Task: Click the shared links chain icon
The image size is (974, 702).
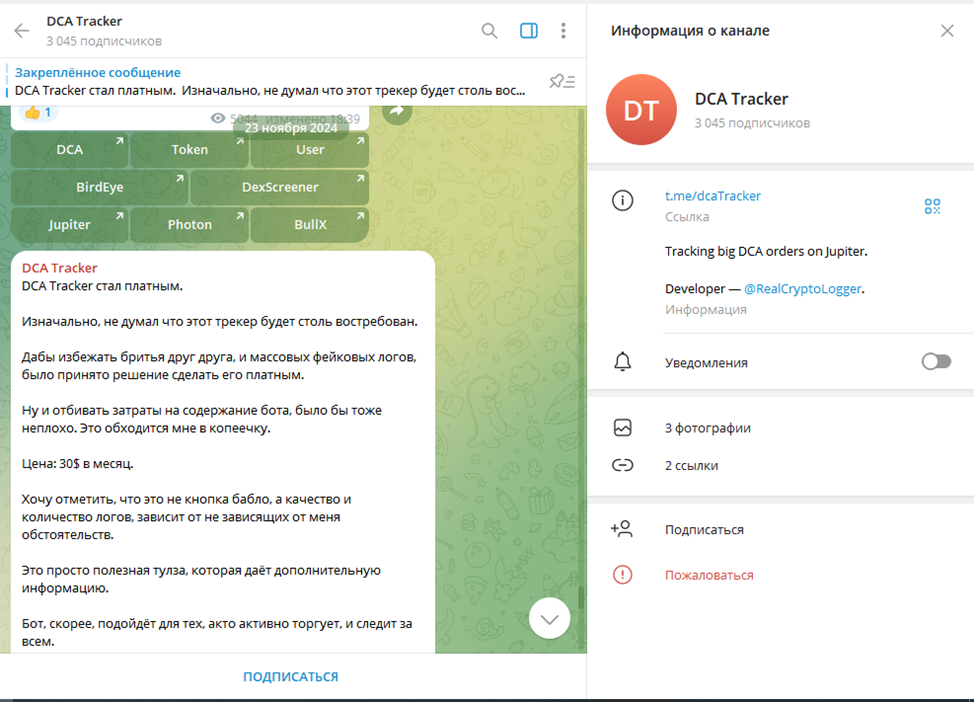Action: pyautogui.click(x=622, y=465)
